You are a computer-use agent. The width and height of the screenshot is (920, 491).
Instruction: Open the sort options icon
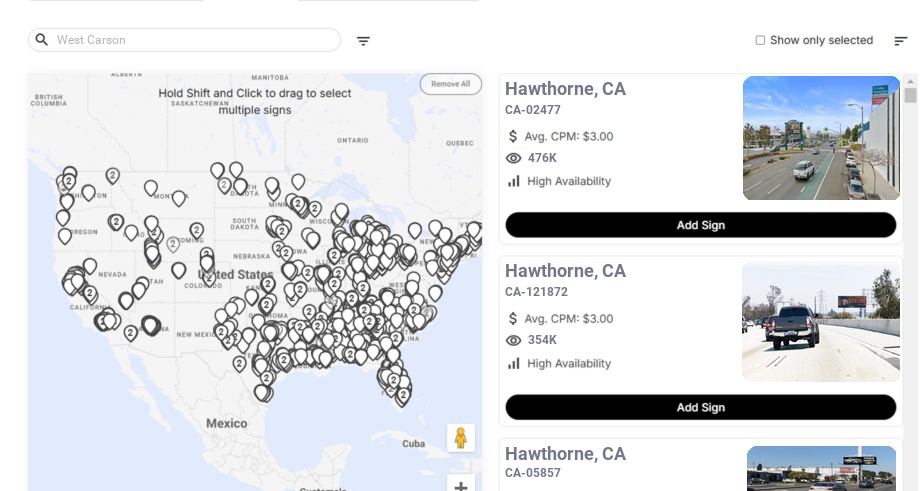coord(900,41)
